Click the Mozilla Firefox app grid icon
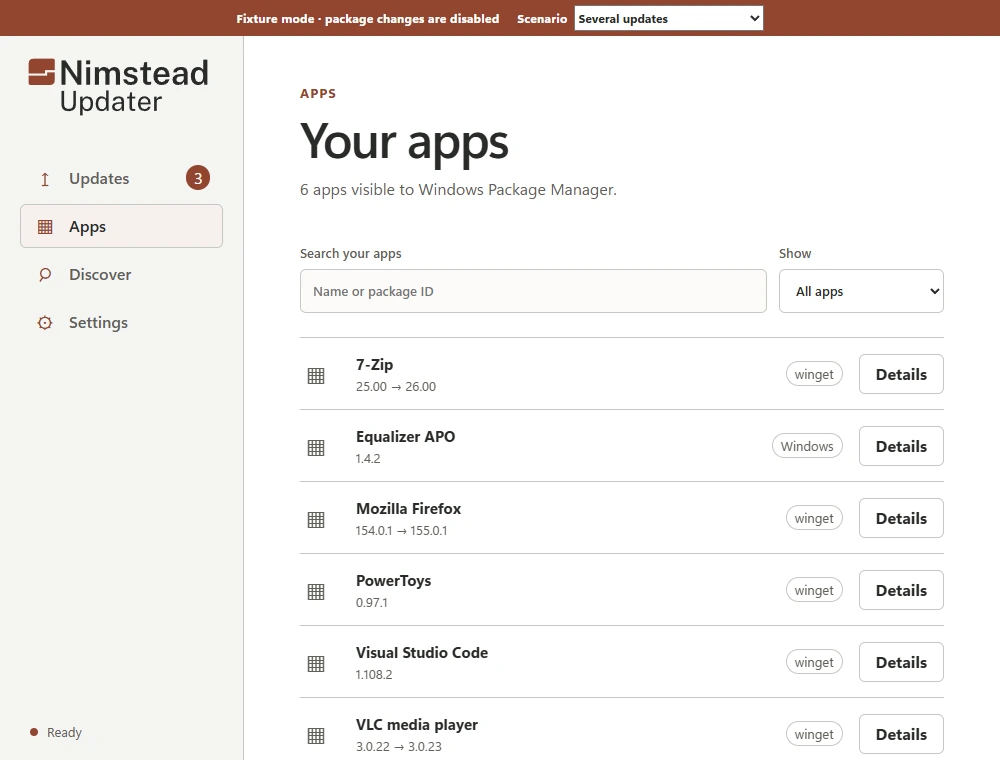This screenshot has height=760, width=1000. point(316,520)
